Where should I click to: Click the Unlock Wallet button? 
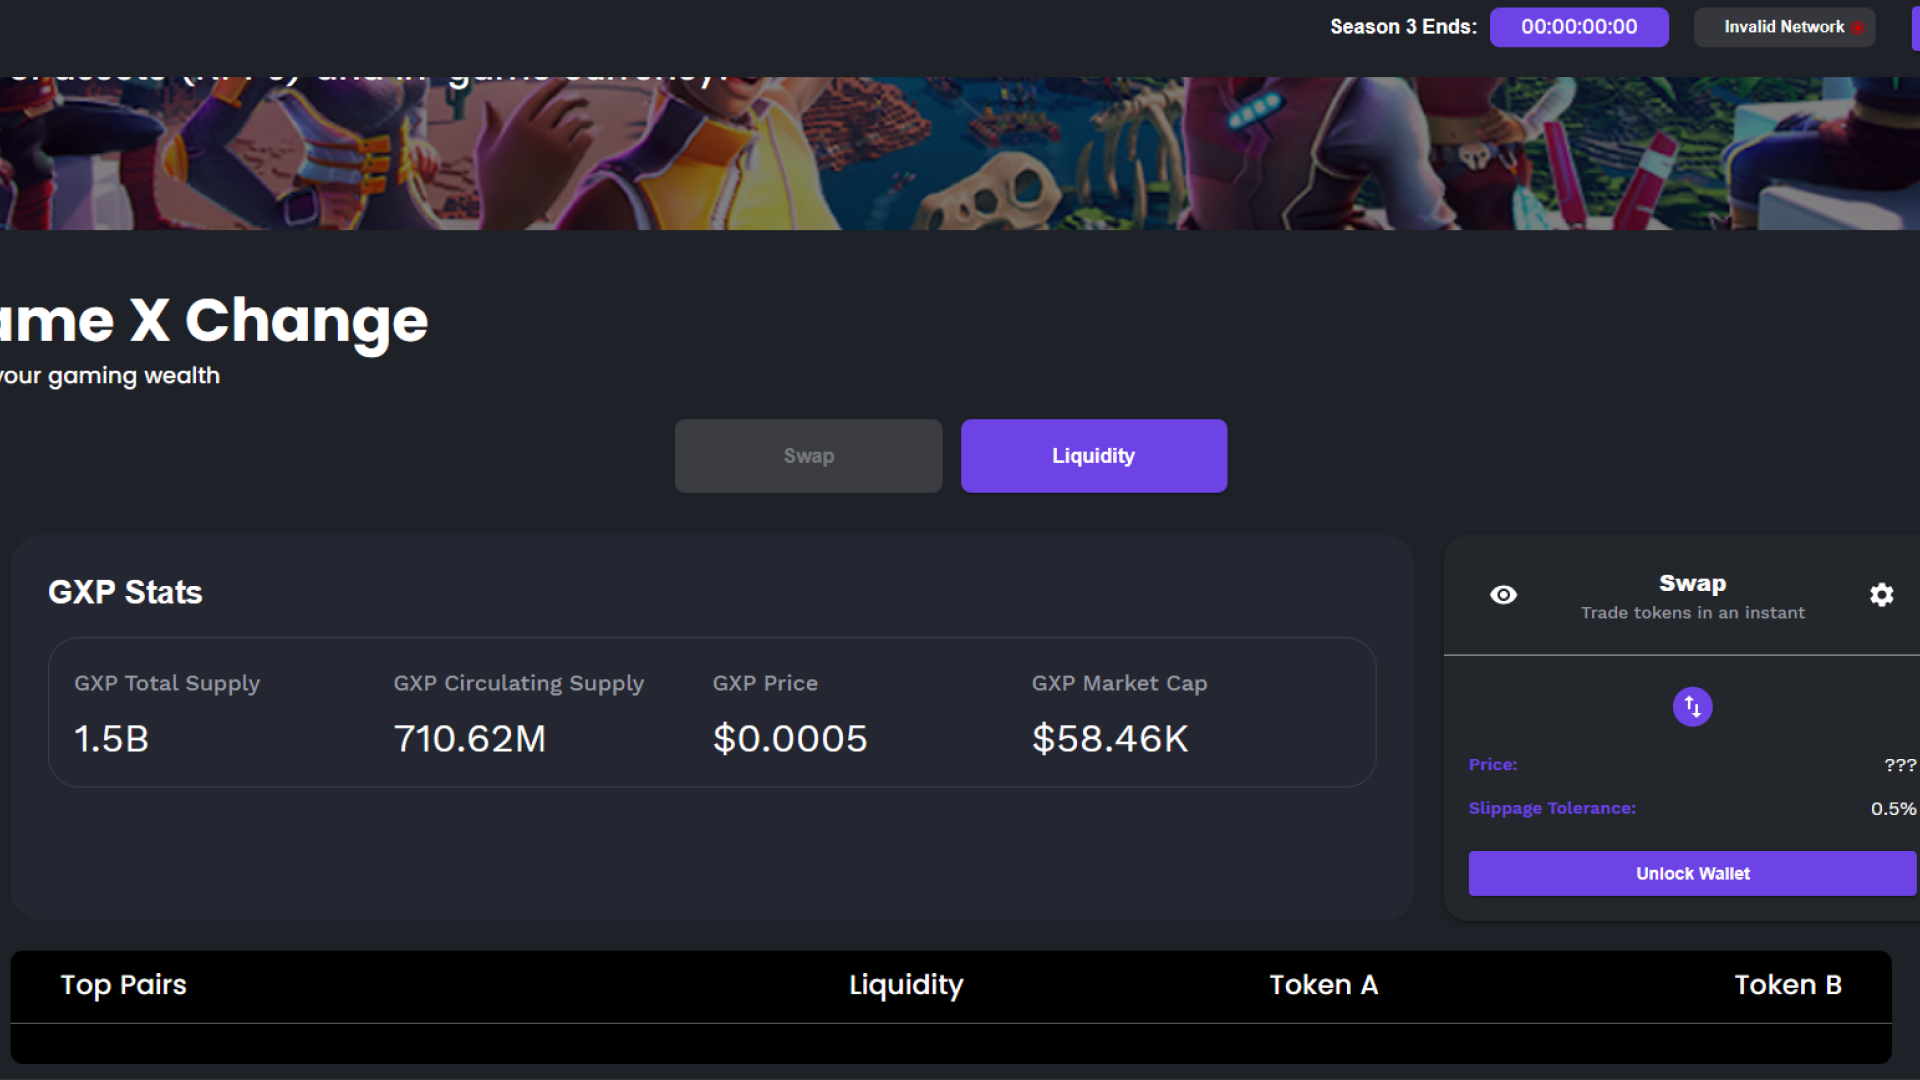tap(1692, 874)
